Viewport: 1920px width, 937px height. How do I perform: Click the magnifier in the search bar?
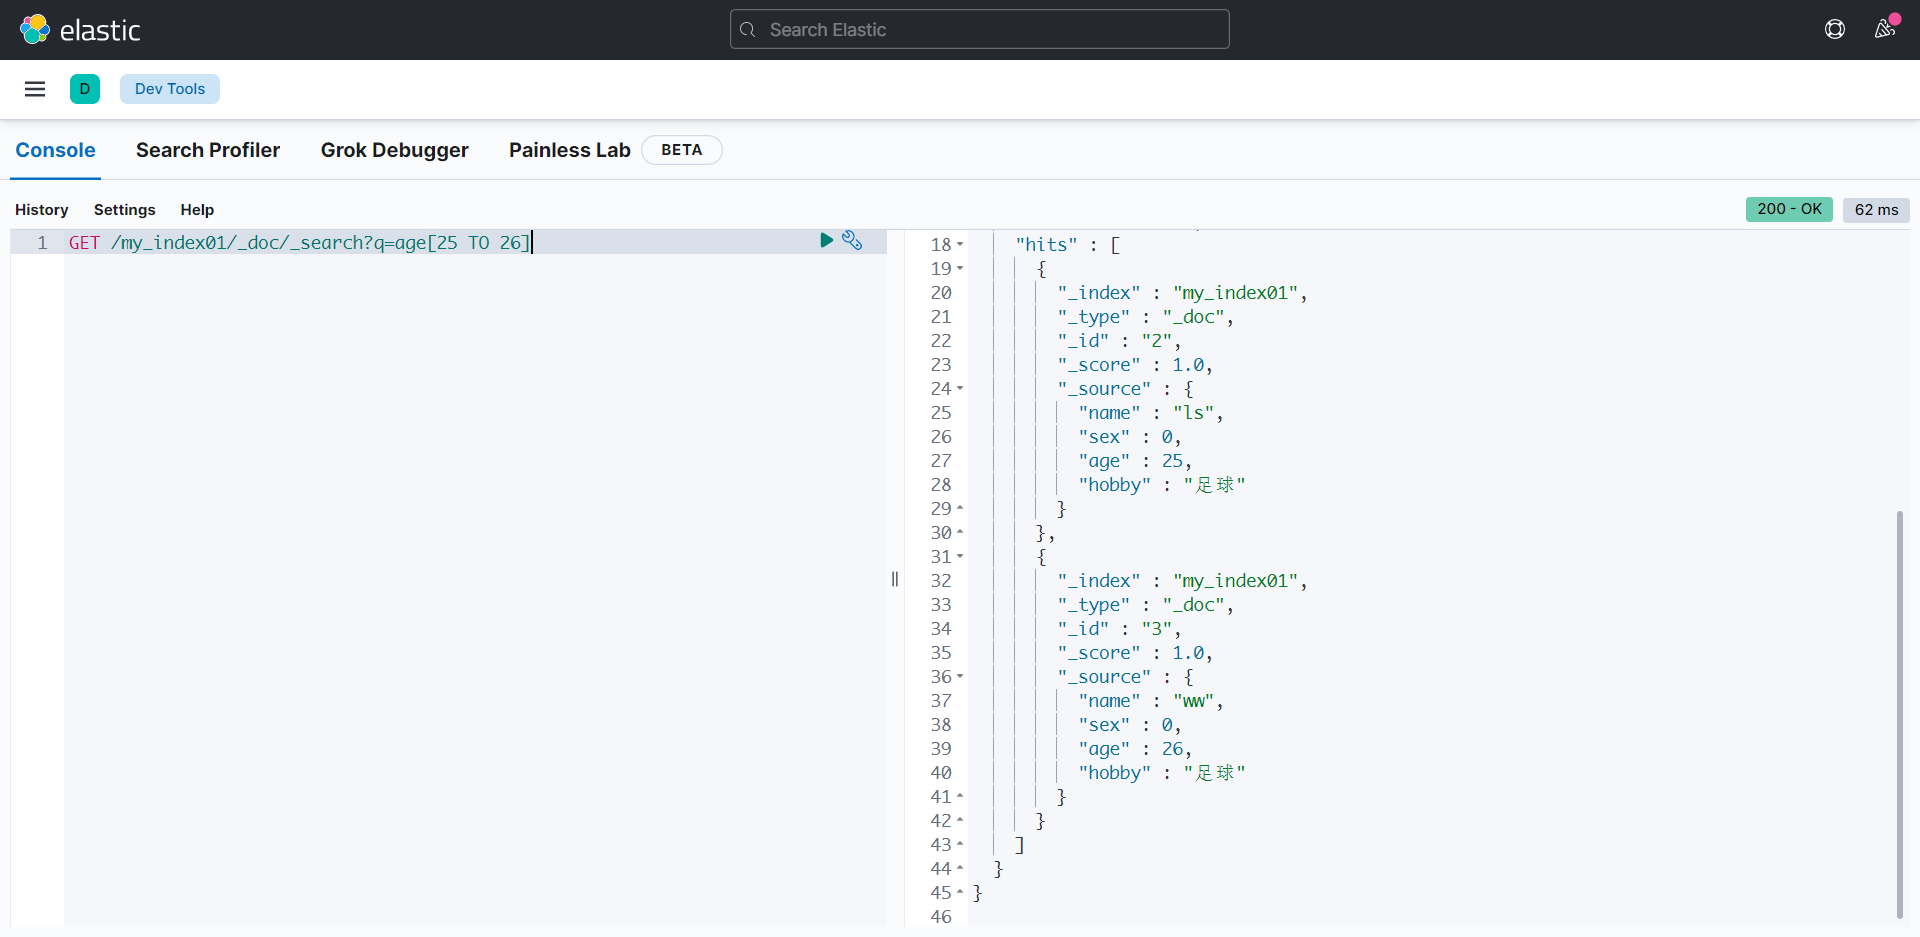click(747, 30)
